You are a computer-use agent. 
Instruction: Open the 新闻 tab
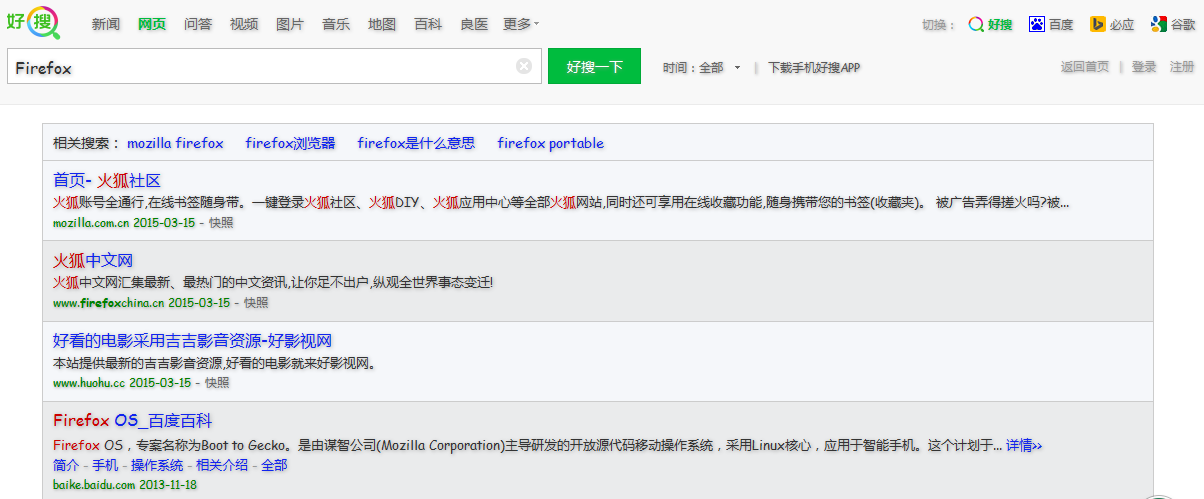click(106, 24)
